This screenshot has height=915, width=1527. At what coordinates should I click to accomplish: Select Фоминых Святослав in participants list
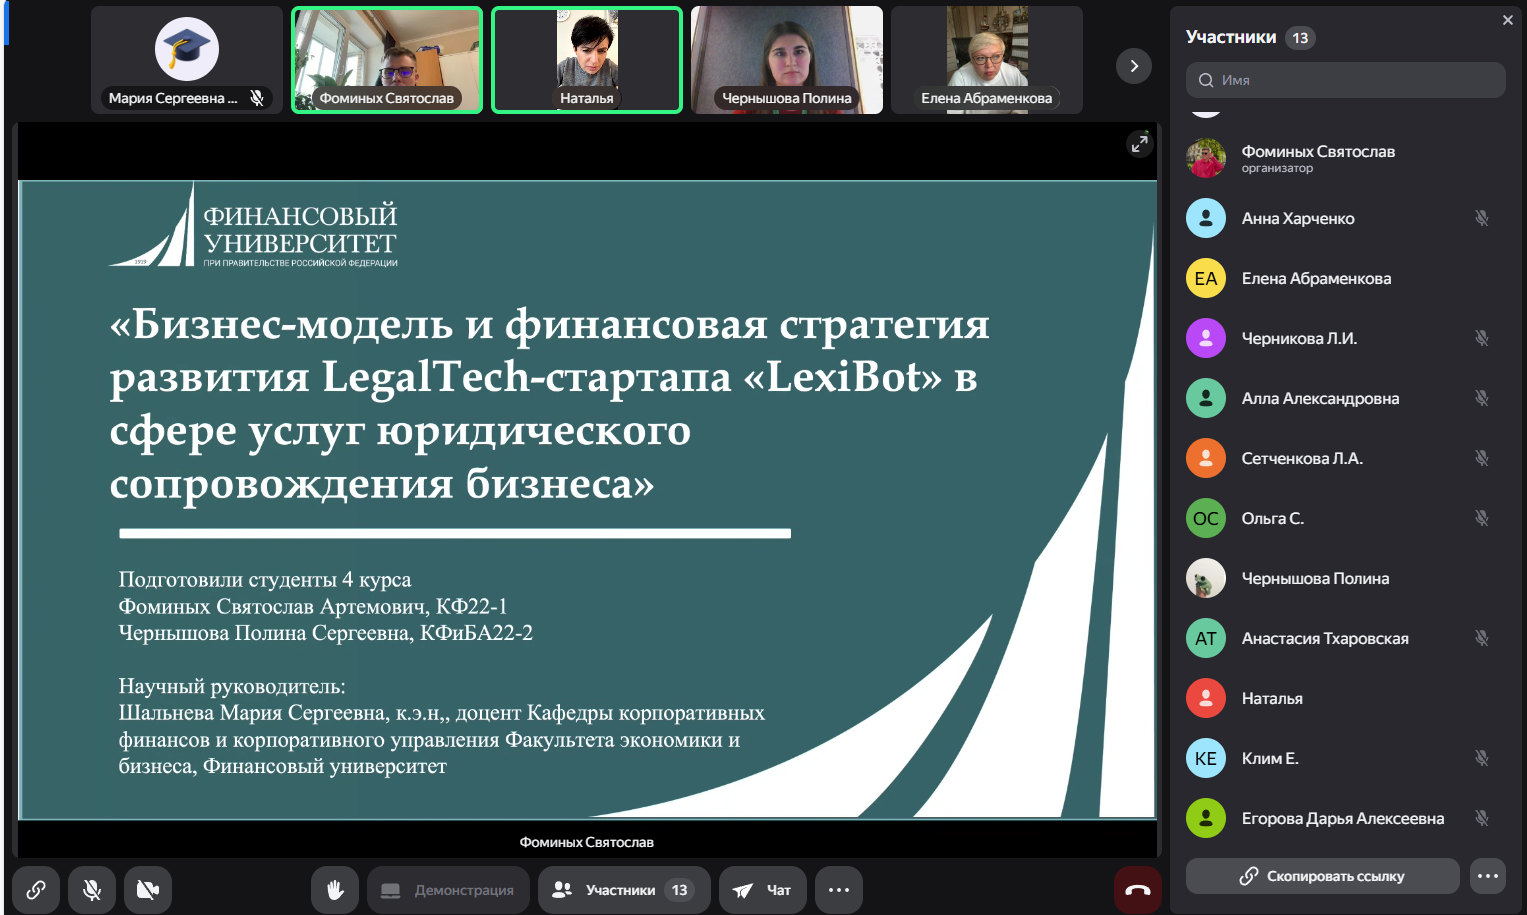pos(1317,158)
